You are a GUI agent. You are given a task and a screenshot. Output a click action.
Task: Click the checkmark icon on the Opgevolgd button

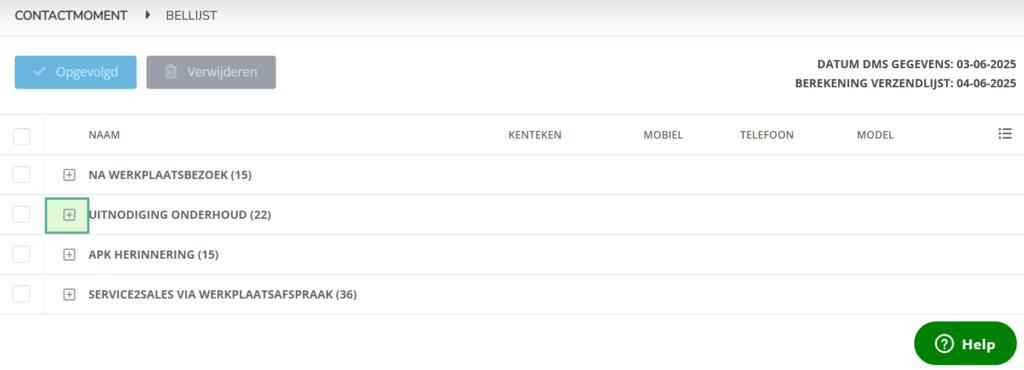pyautogui.click(x=39, y=72)
